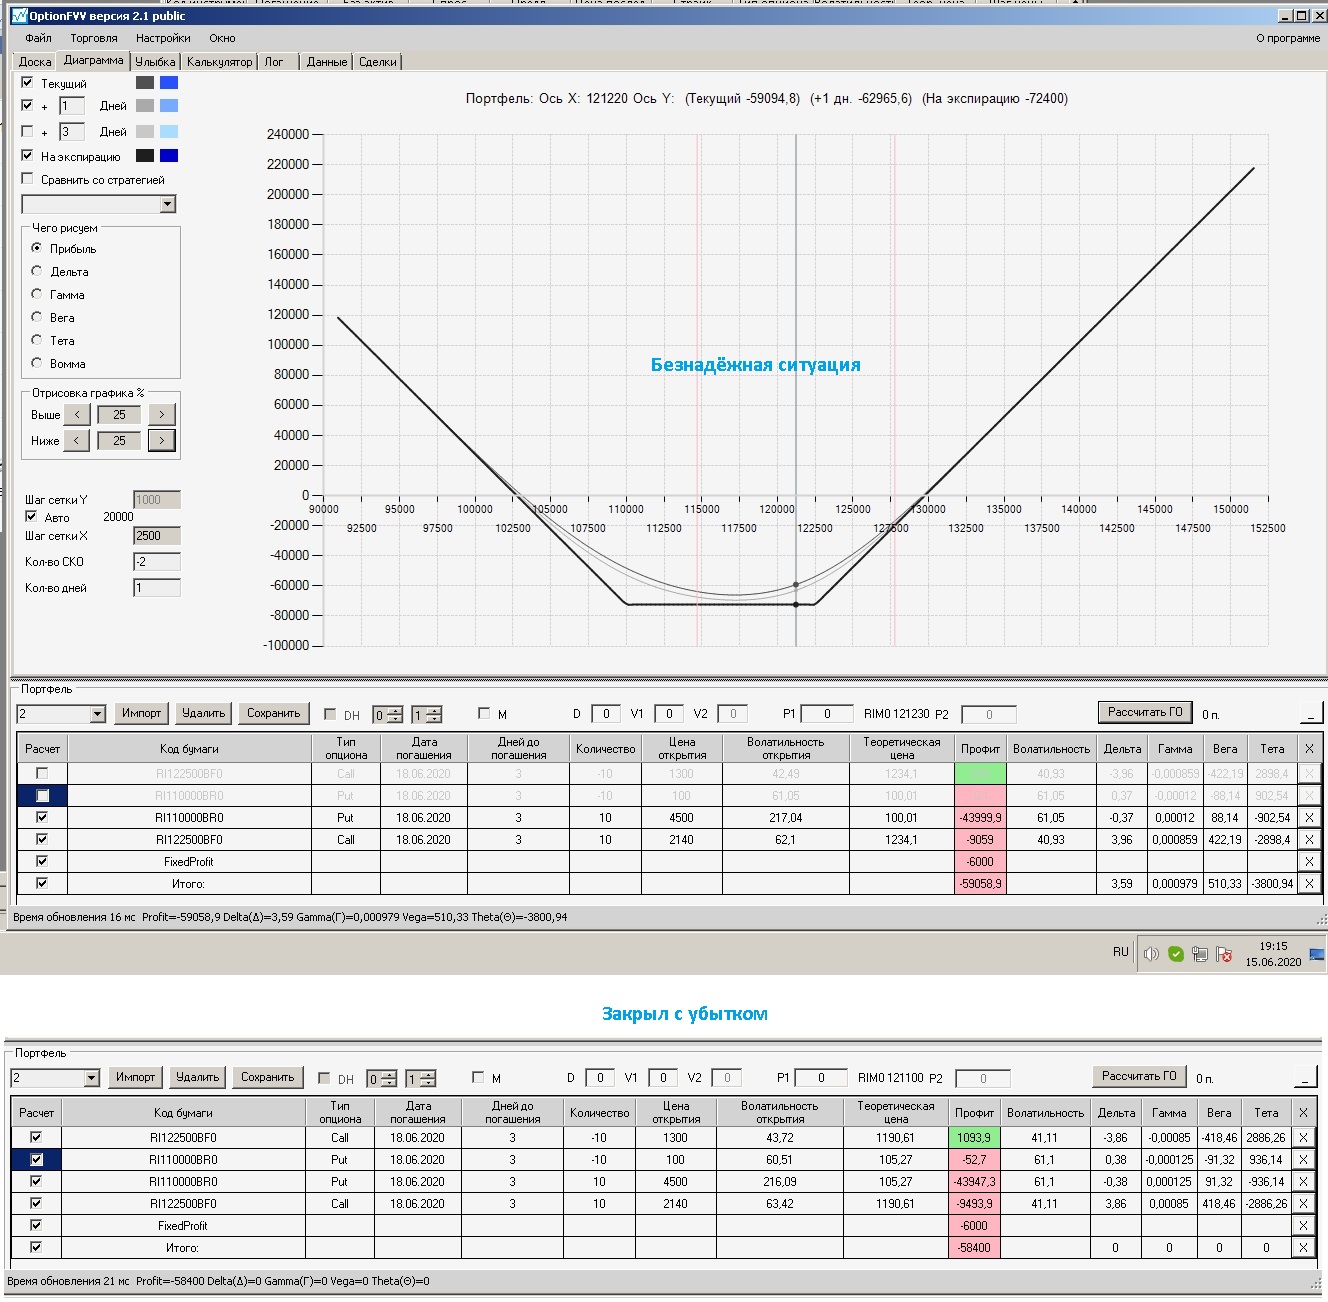
Task: Click Удалить in the upper portfolio
Action: click(204, 713)
